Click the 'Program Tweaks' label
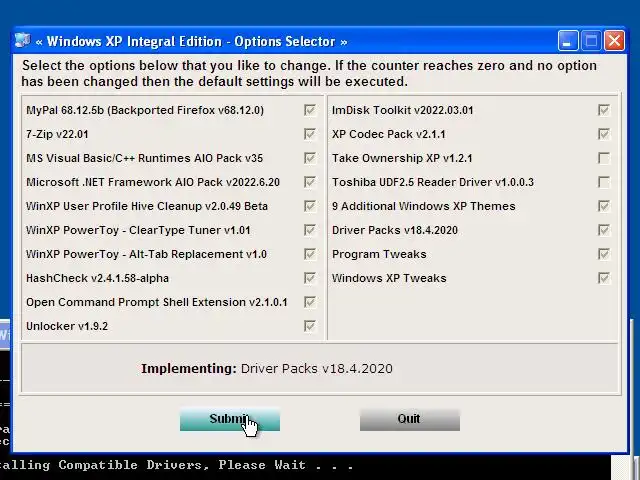 [379, 254]
